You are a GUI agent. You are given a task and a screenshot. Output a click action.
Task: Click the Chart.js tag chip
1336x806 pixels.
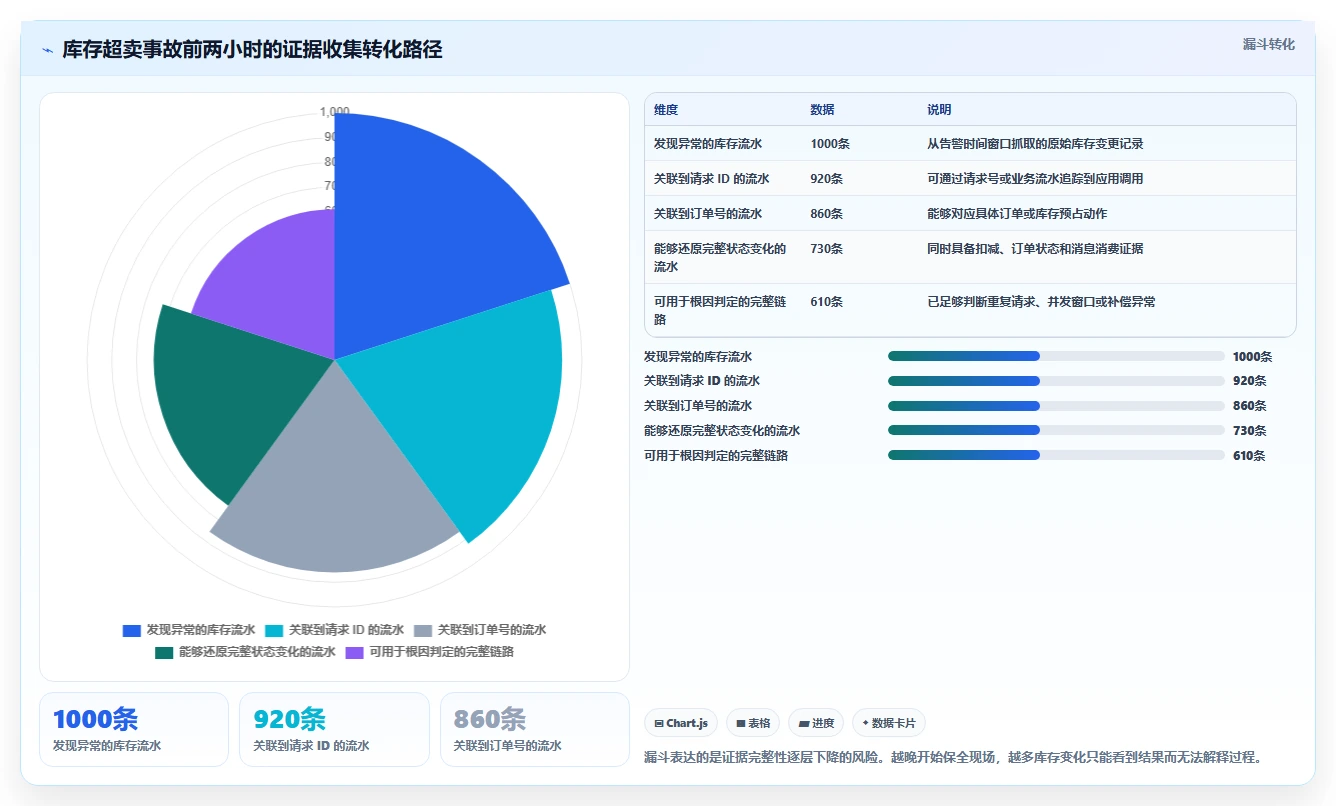tap(681, 723)
